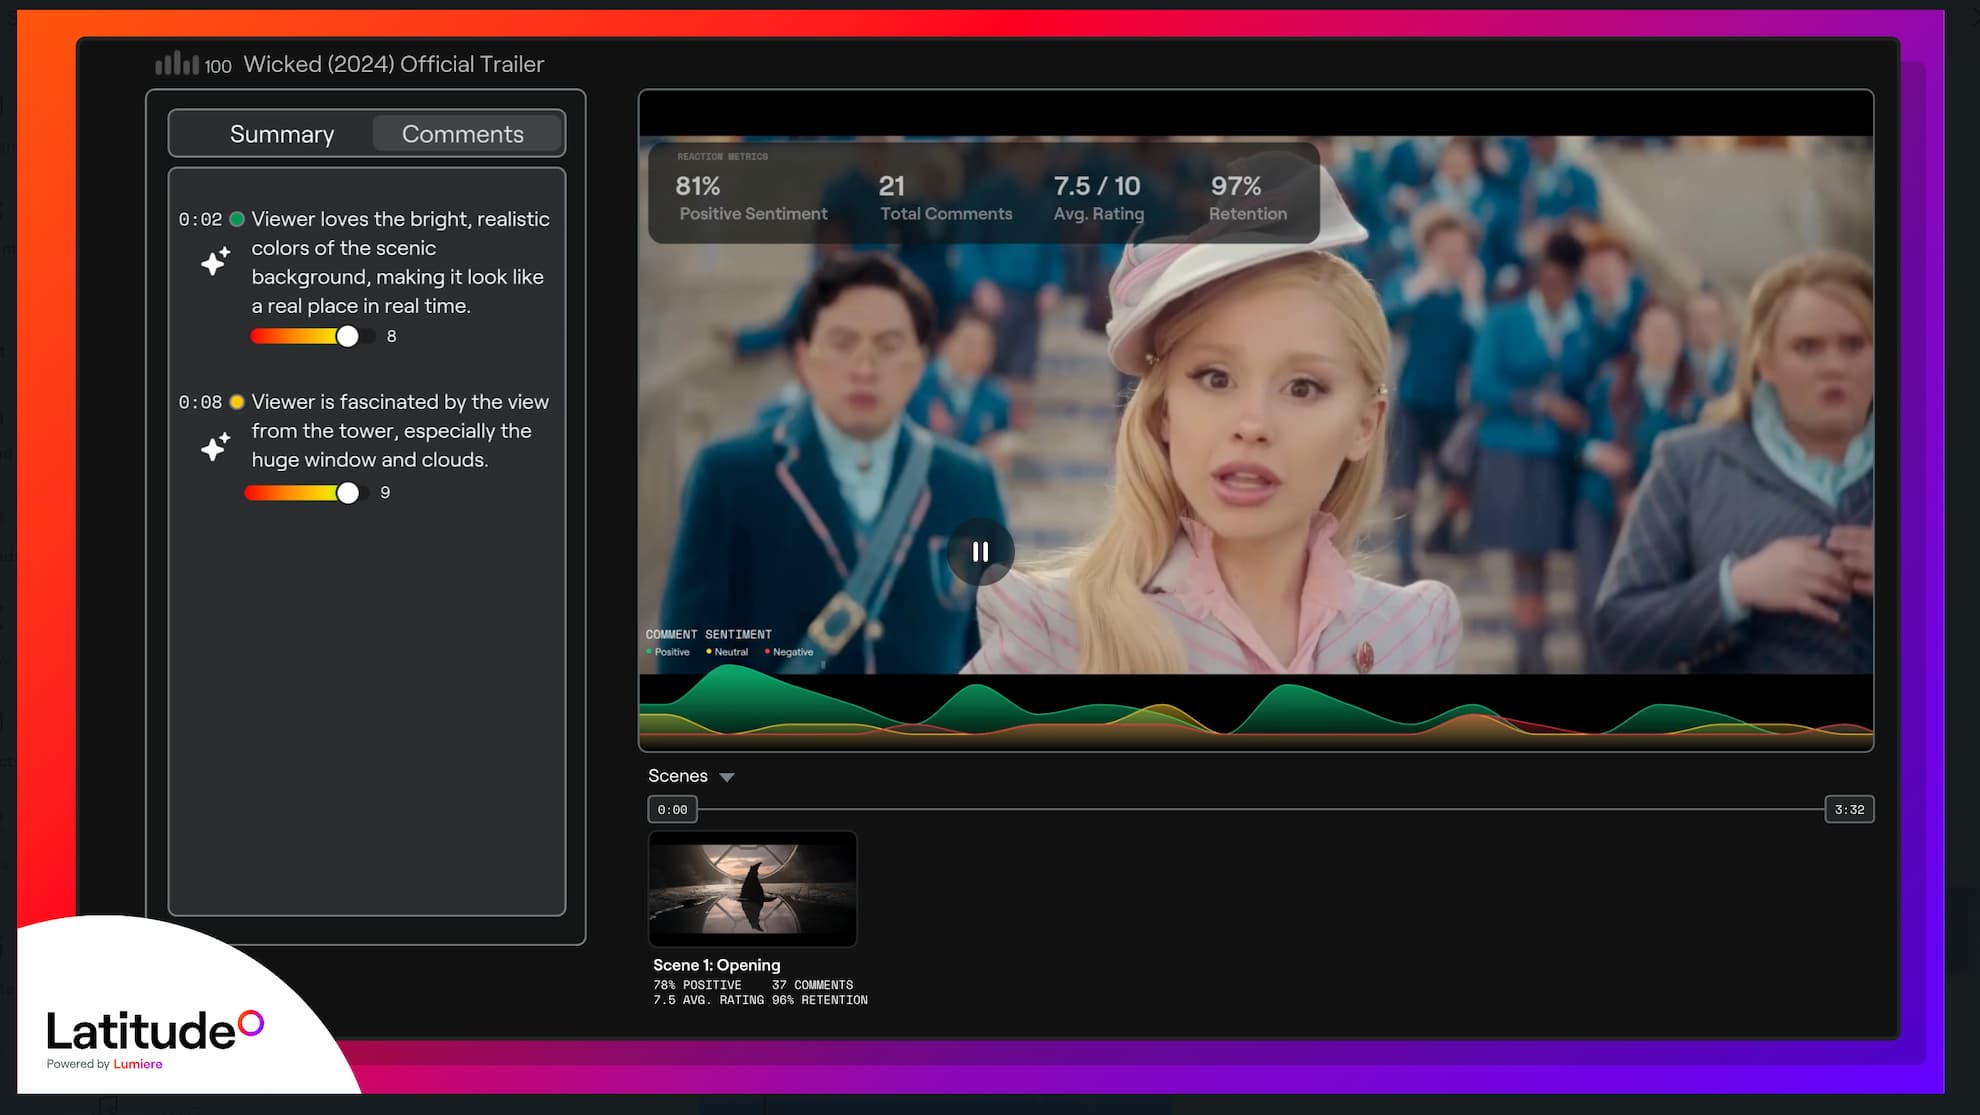Click the 78% POSITIVE scene statistic

coord(697,985)
